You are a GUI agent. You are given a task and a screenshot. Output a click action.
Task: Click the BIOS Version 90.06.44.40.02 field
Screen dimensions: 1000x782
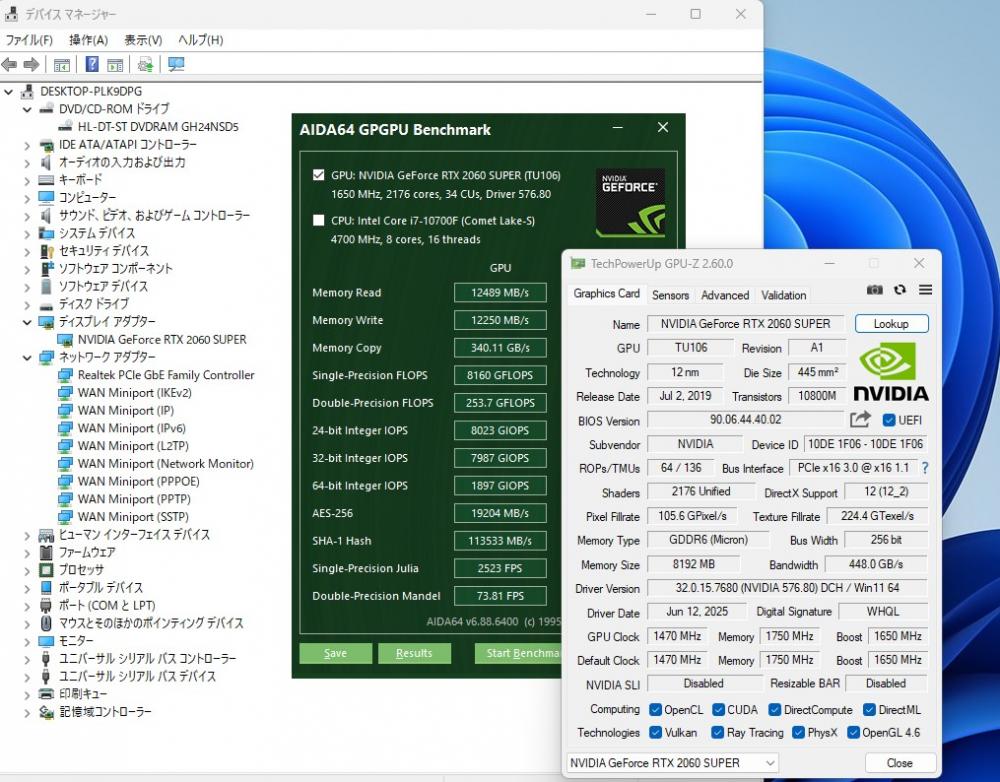(x=746, y=420)
